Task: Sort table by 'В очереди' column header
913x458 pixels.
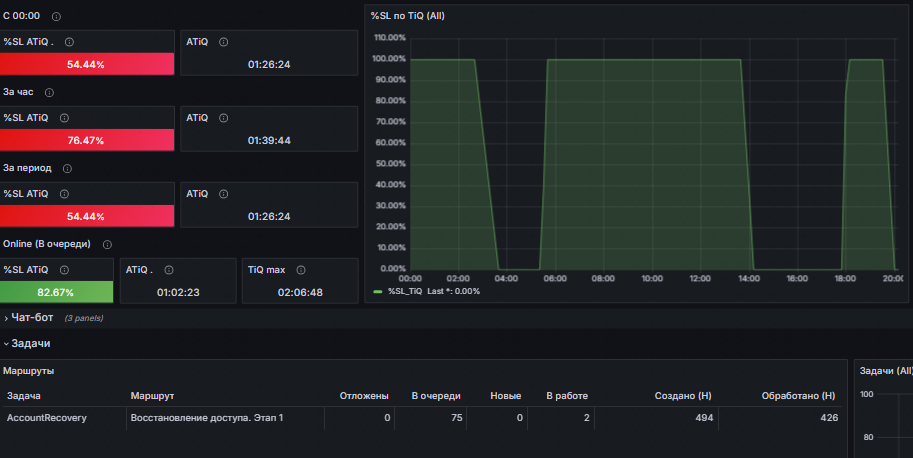Action: [x=437, y=396]
